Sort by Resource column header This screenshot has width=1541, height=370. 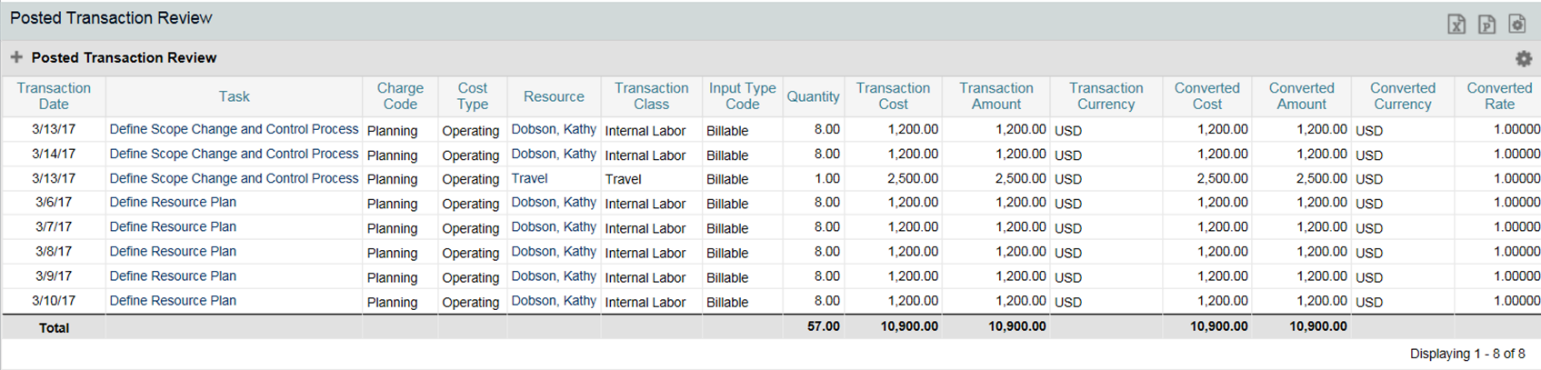point(553,96)
